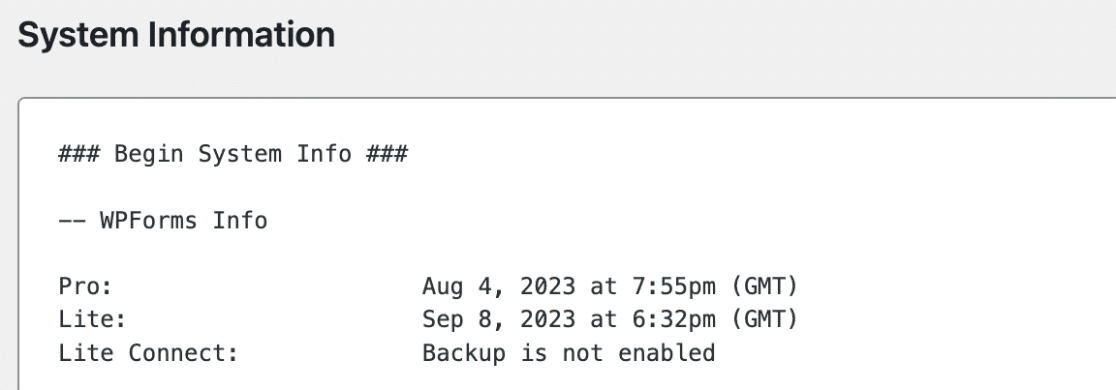This screenshot has height=390, width=1116.
Task: Click the 'Lite:' label text
Action: tap(93, 320)
